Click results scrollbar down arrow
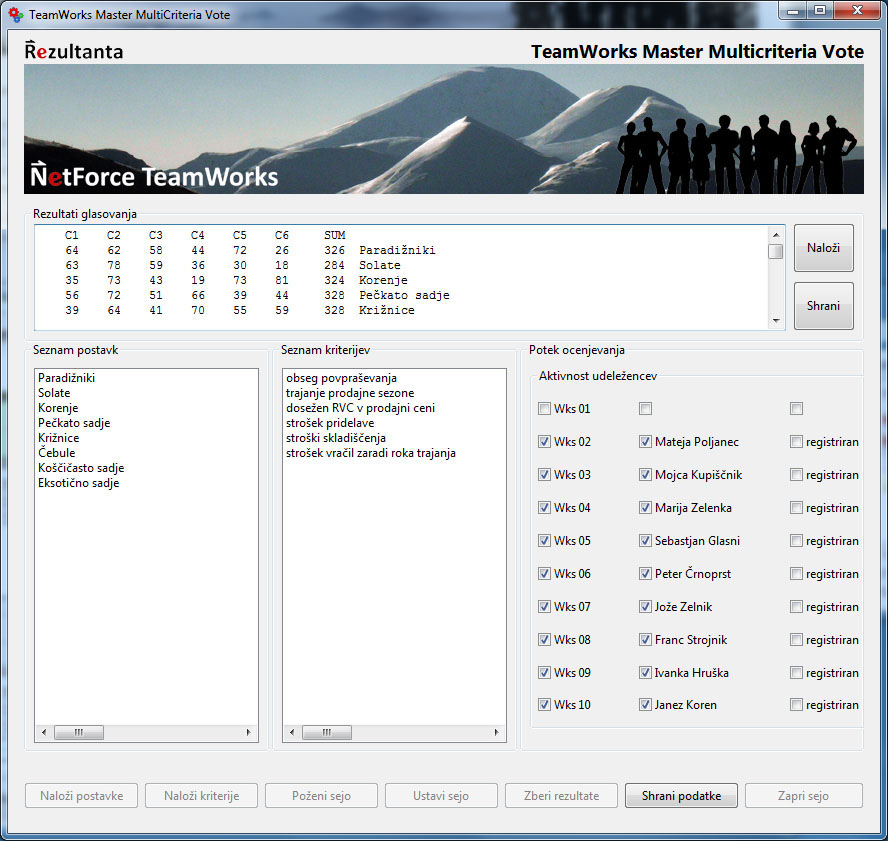The width and height of the screenshot is (888, 841). pos(776,321)
